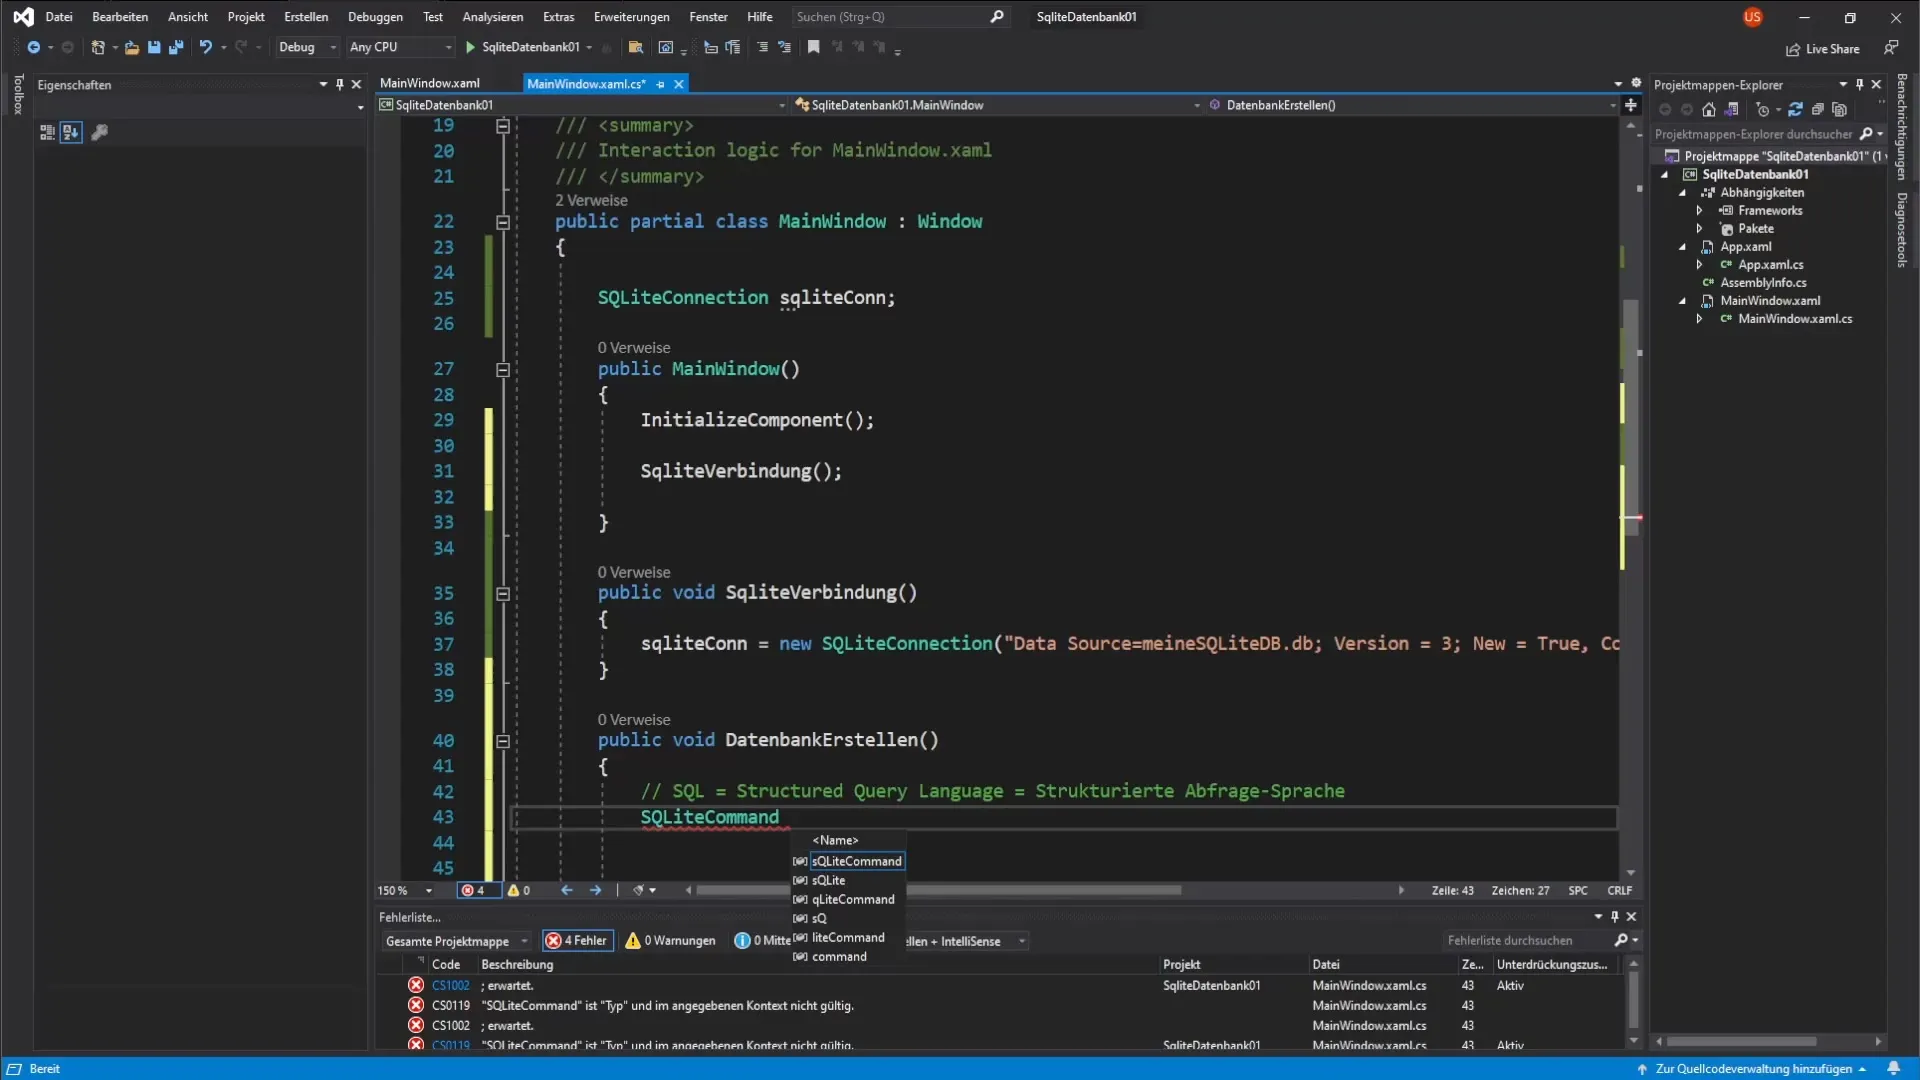Click the New Project toolbar icon

click(x=98, y=47)
